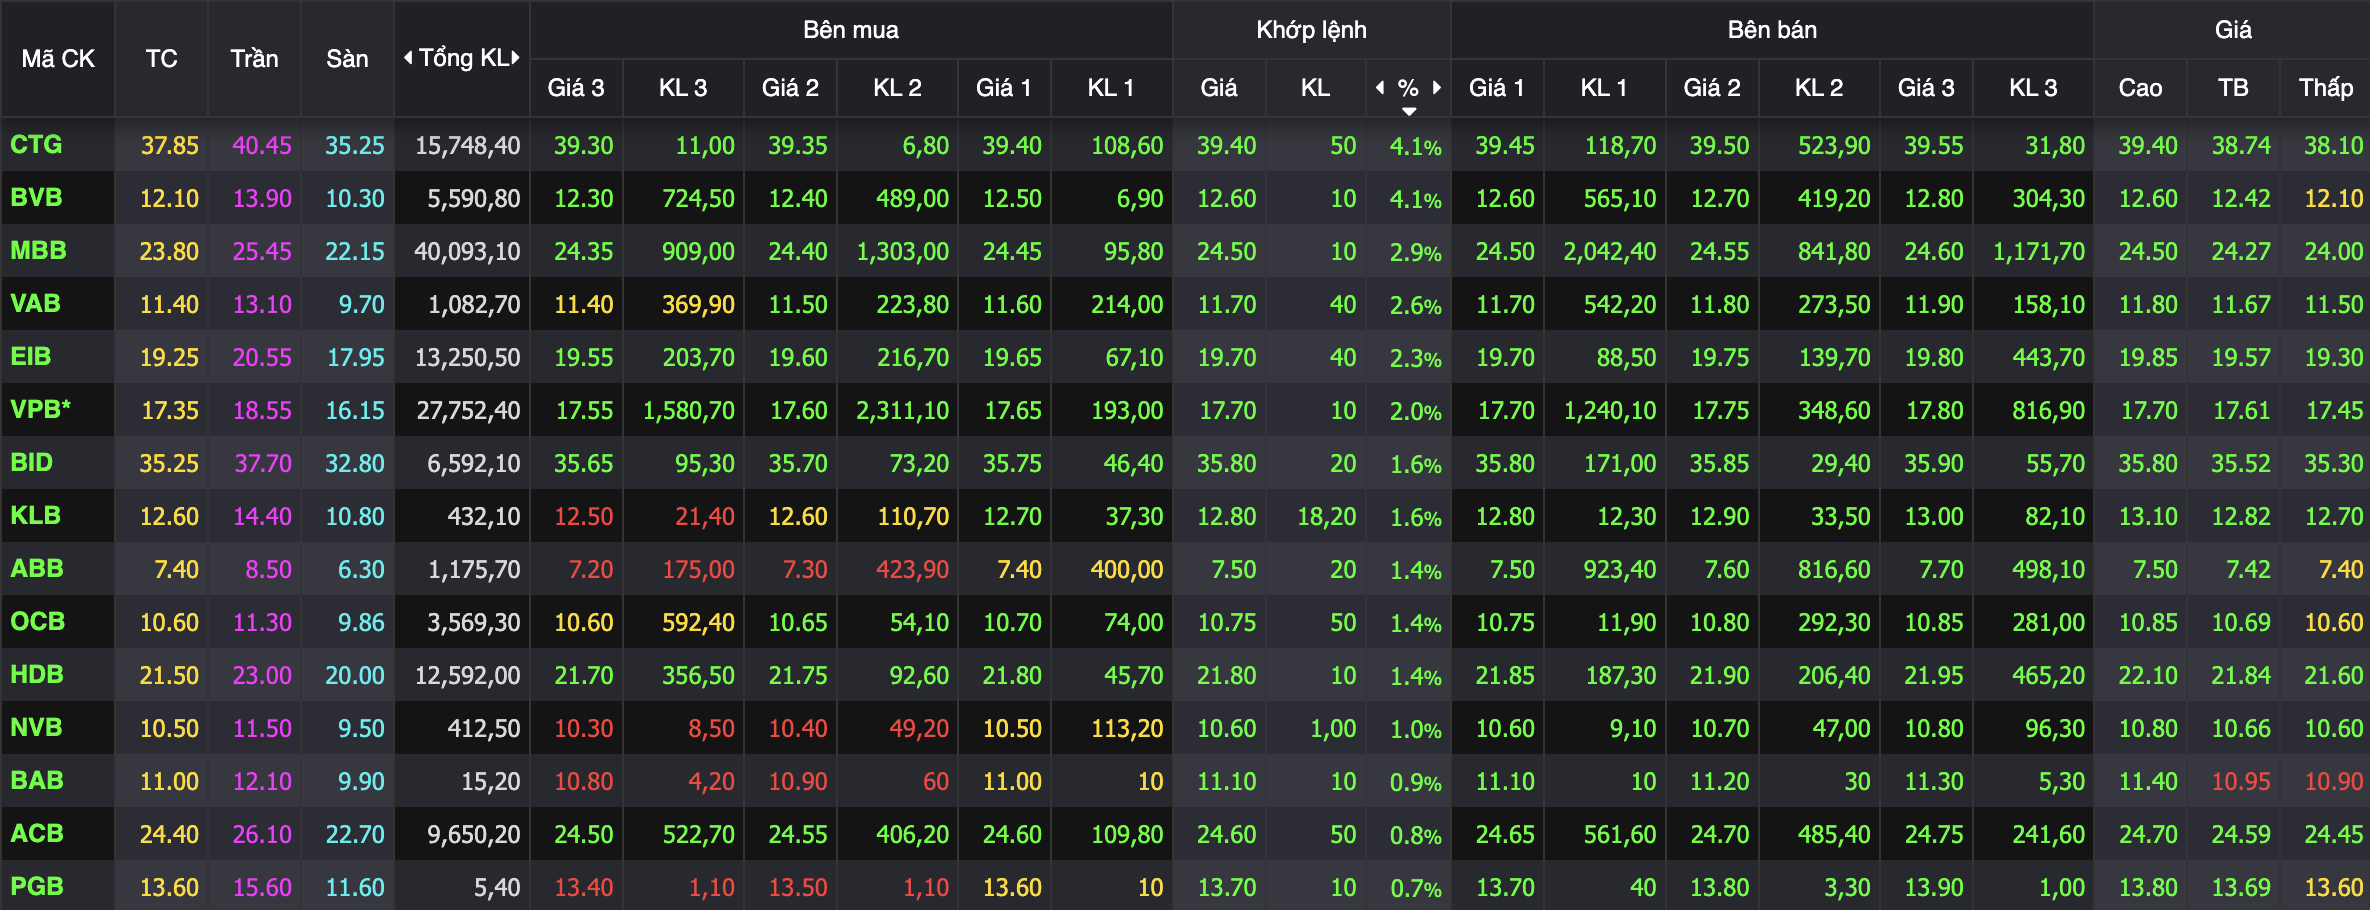Click the TB column header

2233,88
